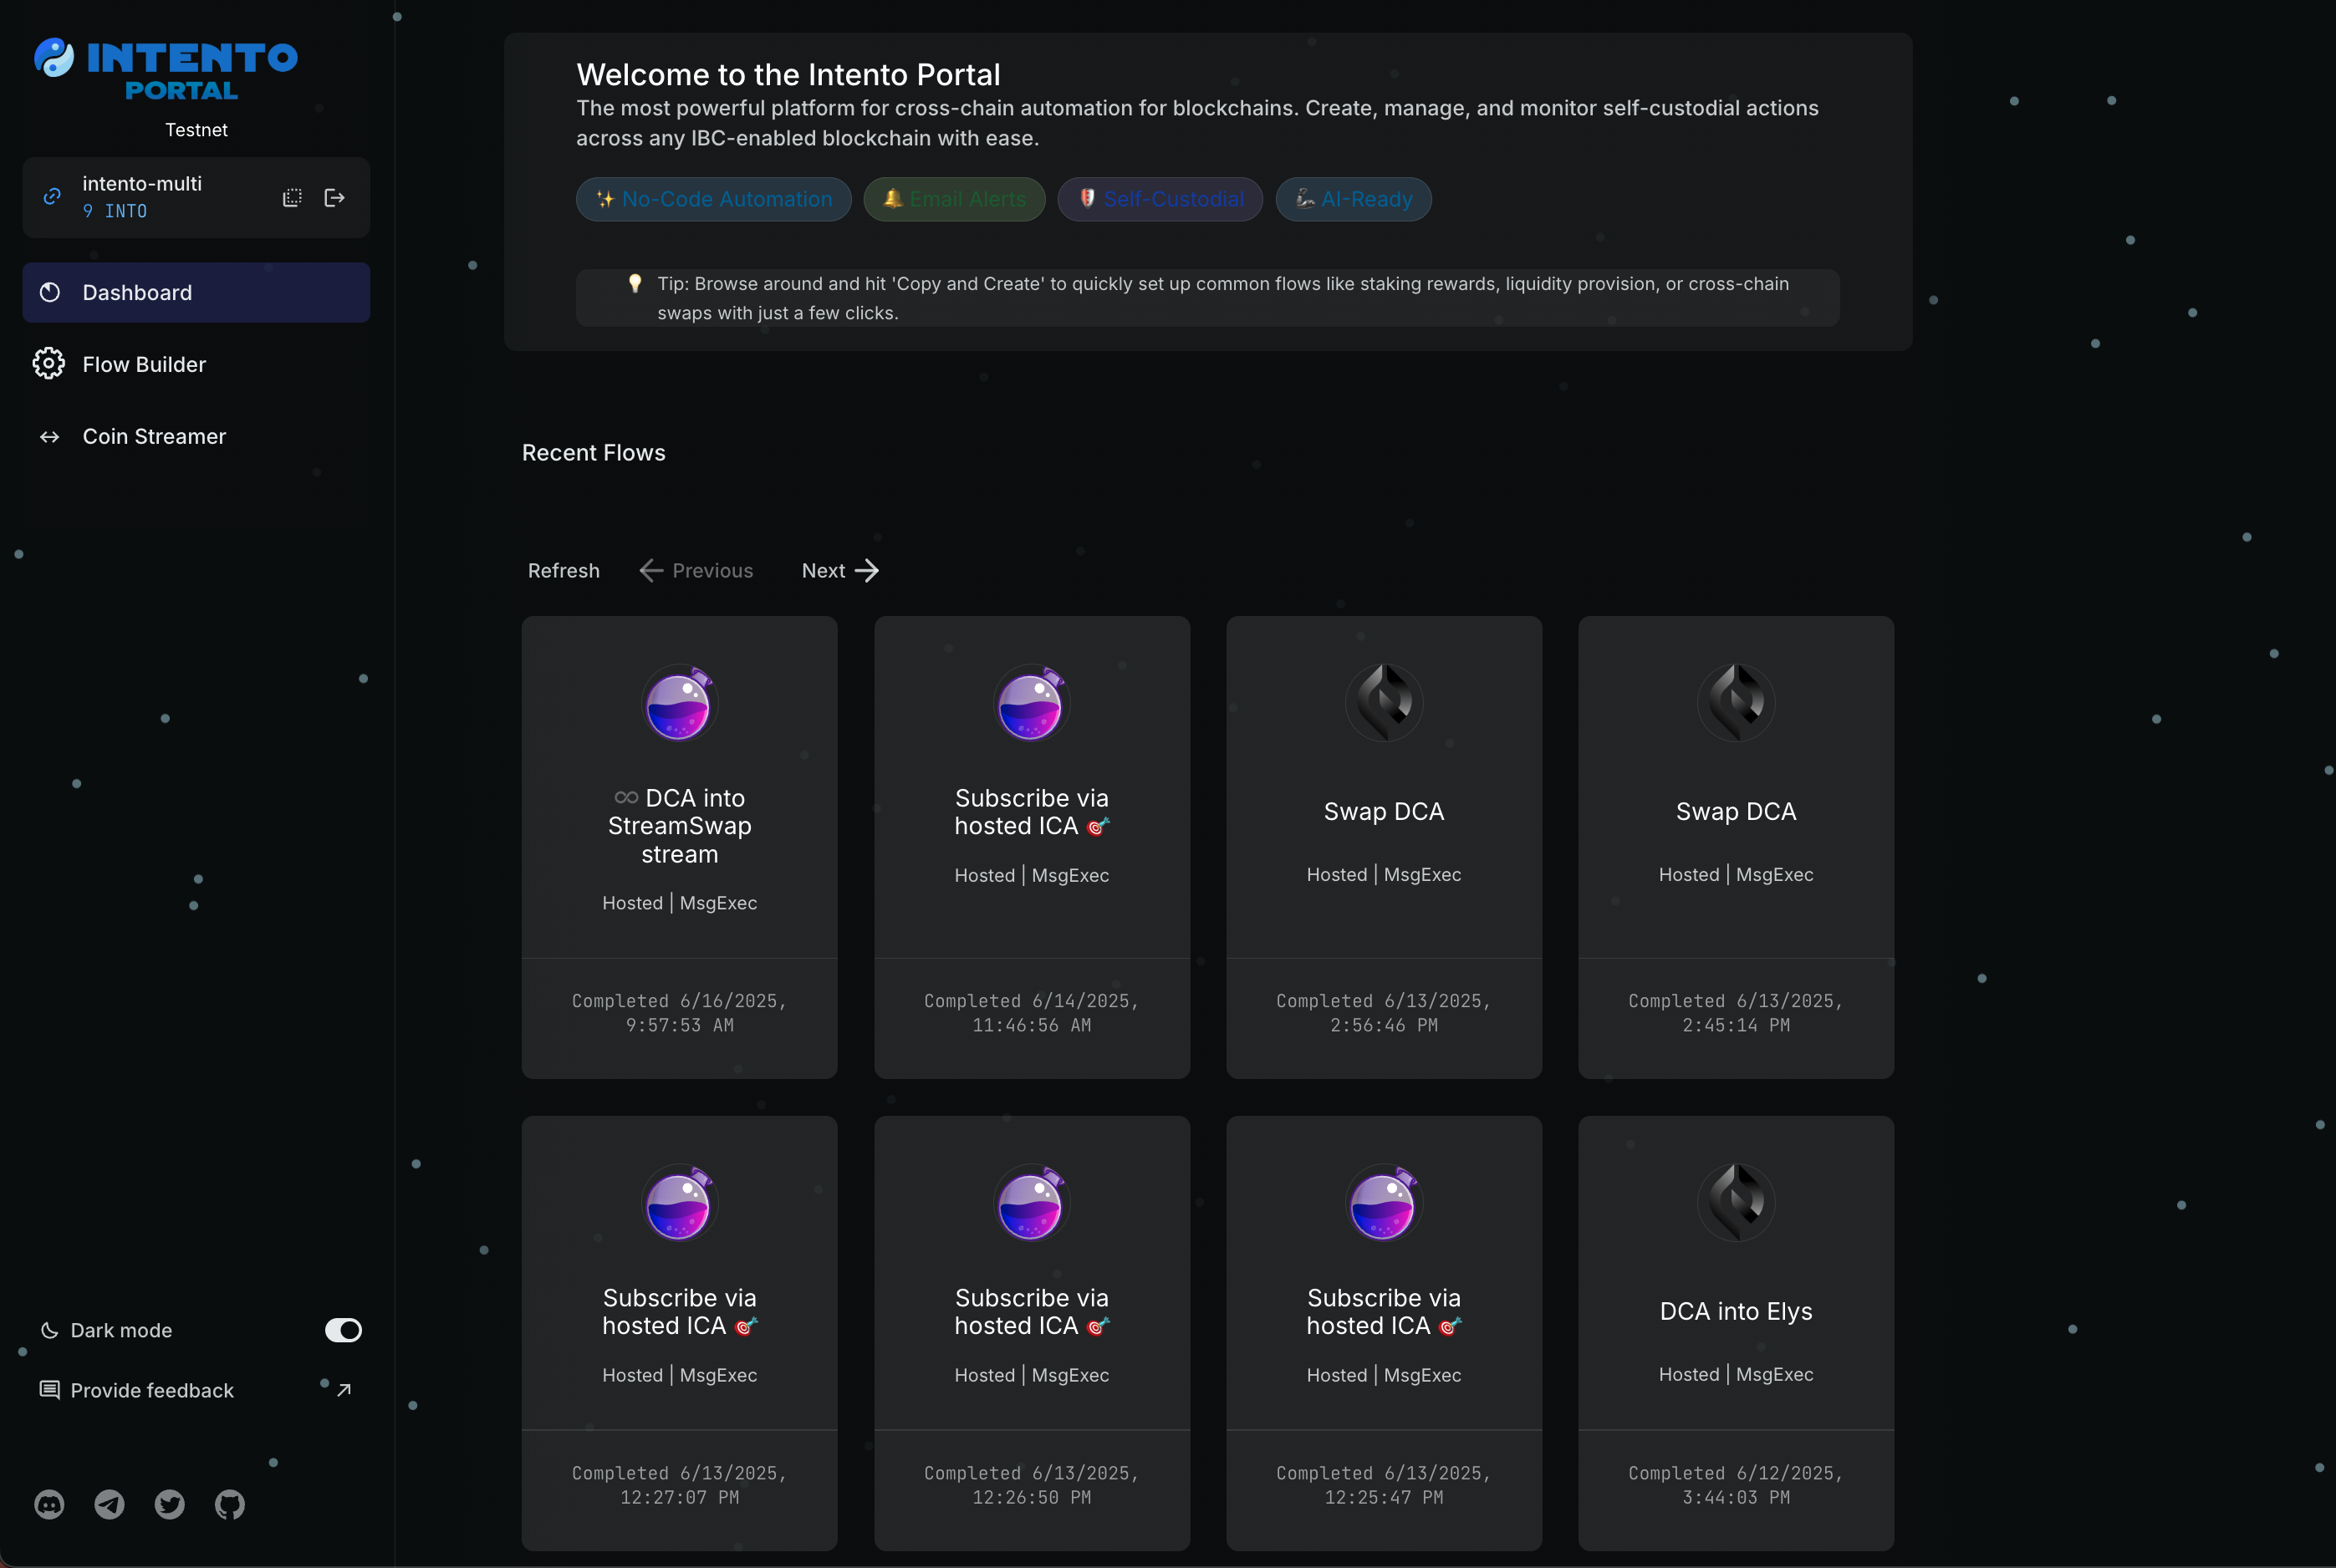Open the DCA into StreamSwap stream flow title
2336x1568 pixels.
tap(680, 826)
